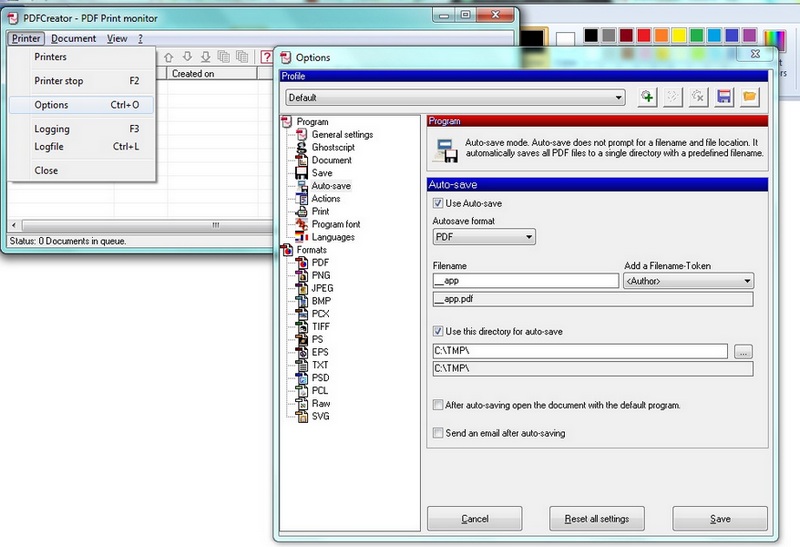This screenshot has width=800, height=547.
Task: Uncheck the Use Auto-save checkbox
Action: (438, 204)
